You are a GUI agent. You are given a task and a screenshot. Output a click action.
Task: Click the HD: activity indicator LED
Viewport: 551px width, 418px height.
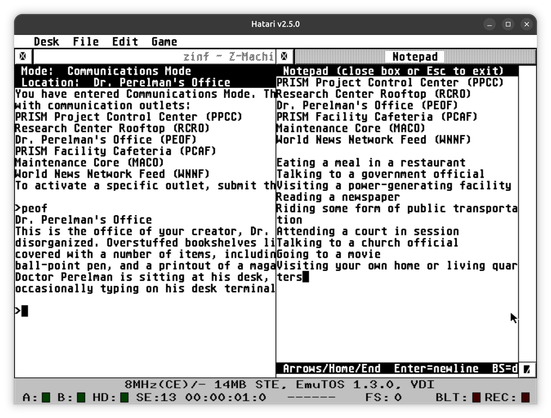click(x=124, y=398)
